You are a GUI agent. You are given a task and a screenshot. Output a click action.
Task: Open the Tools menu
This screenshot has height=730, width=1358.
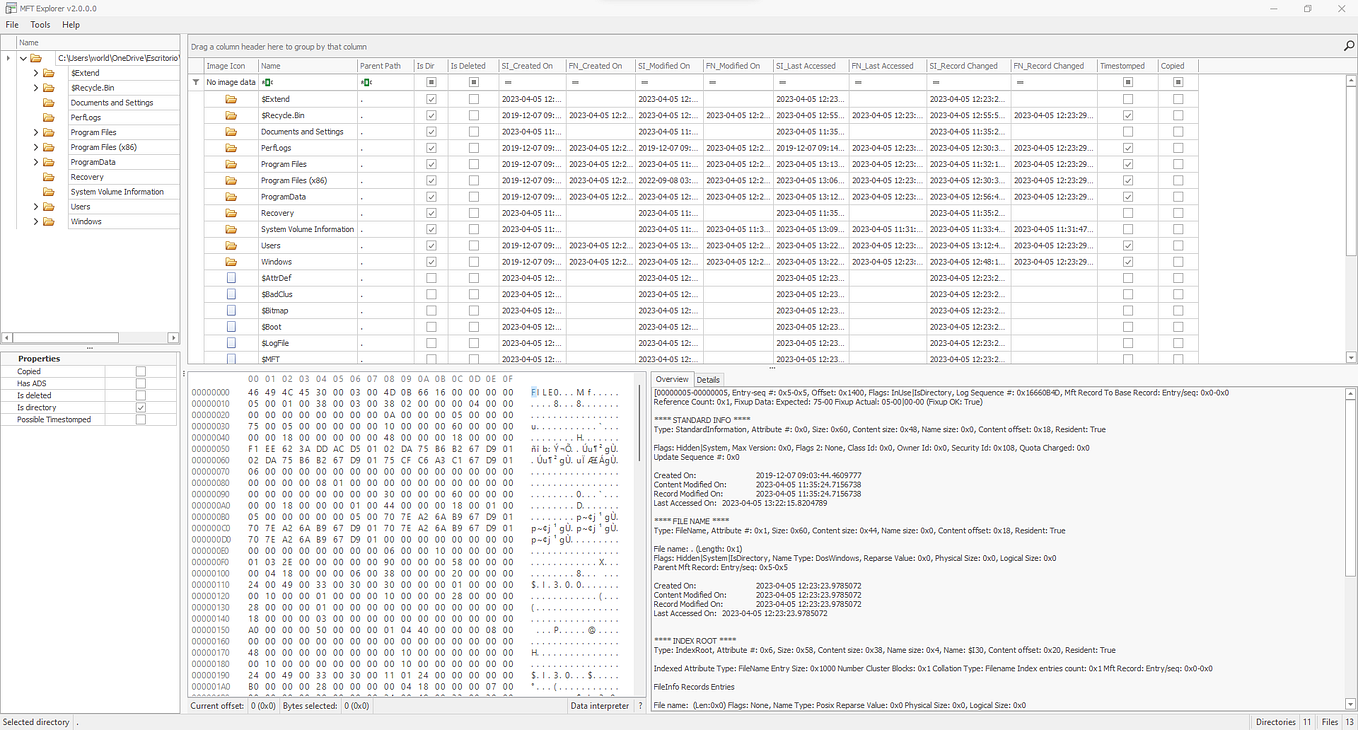(x=40, y=24)
